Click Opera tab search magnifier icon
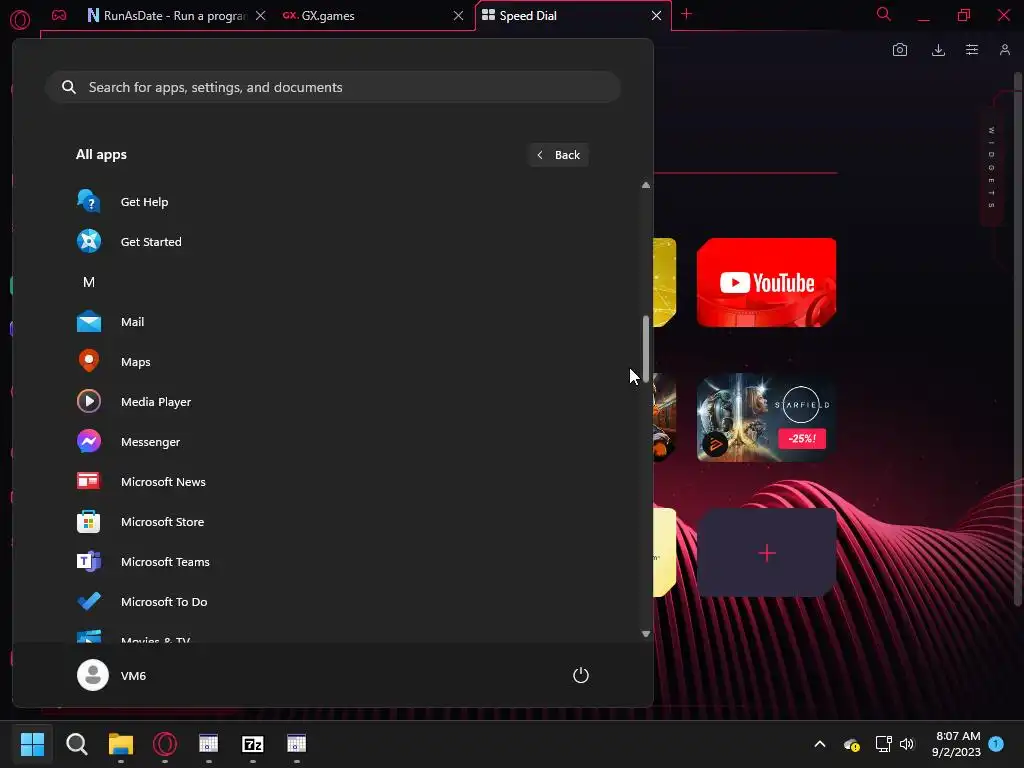Image resolution: width=1024 pixels, height=768 pixels. tap(884, 14)
